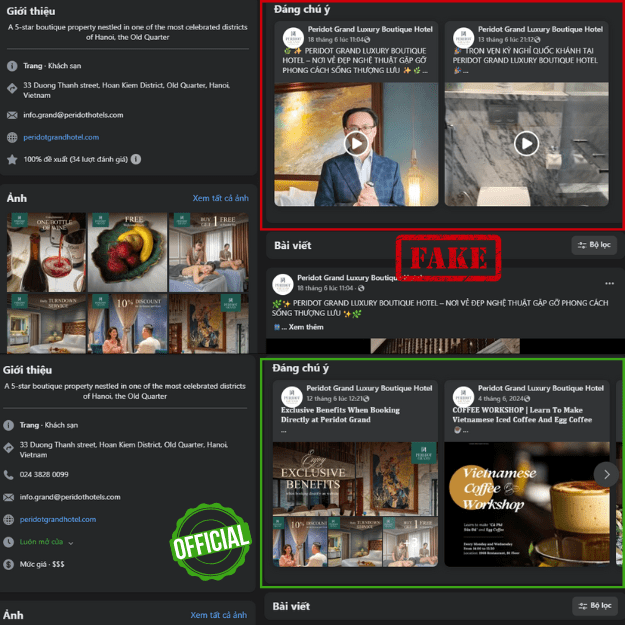625x625 pixels.
Task: Click the next arrow in the official Đáng chú ý carousel
Action: click(x=606, y=474)
